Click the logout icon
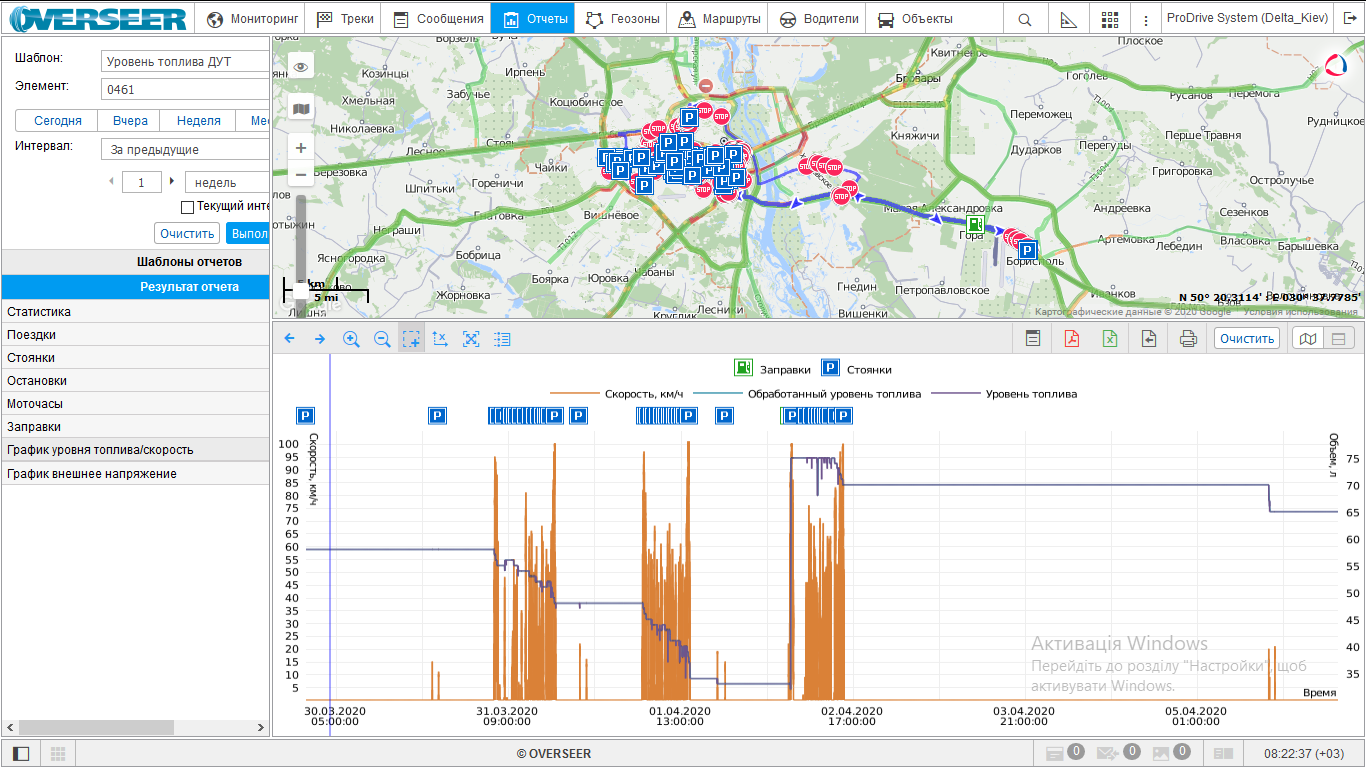Viewport: 1366px width, 768px height. click(x=1350, y=19)
